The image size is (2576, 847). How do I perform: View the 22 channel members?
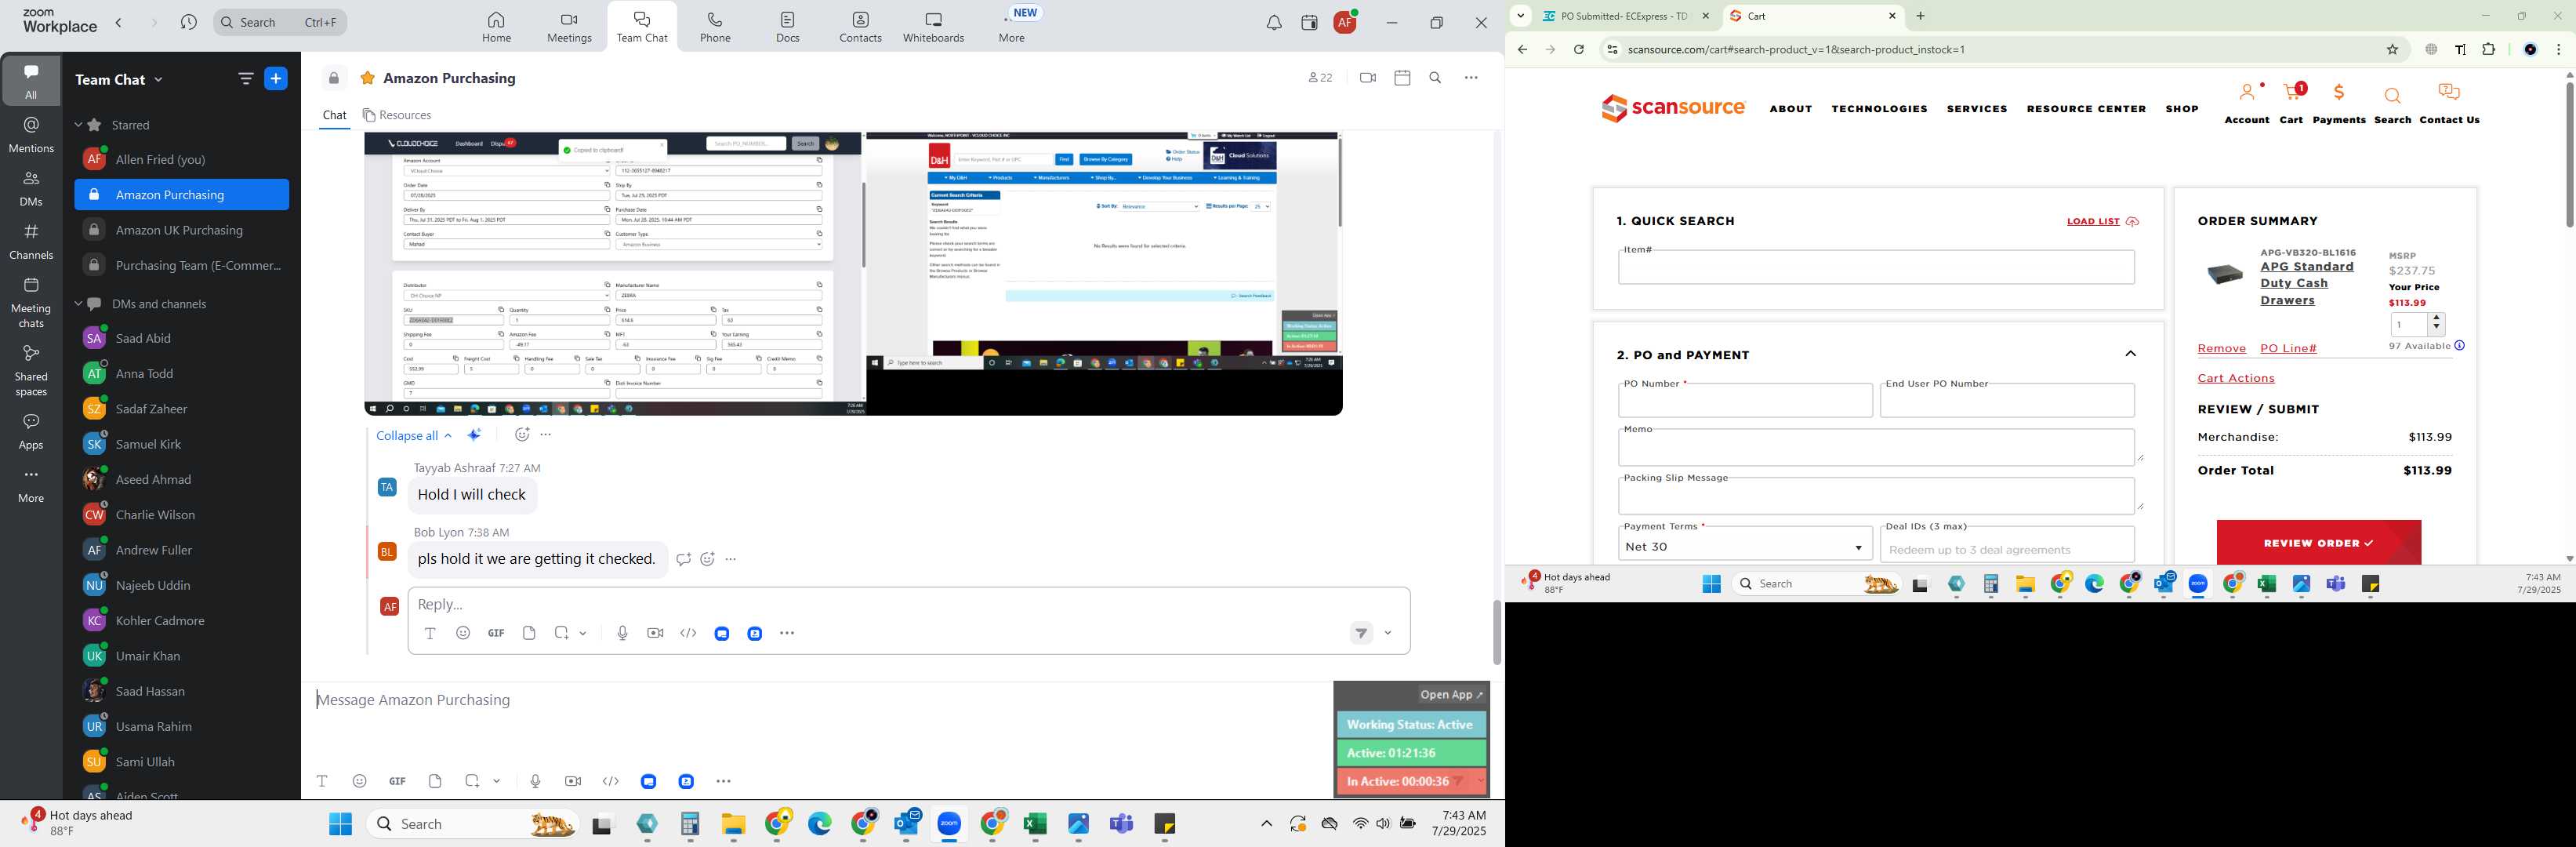pos(1320,78)
